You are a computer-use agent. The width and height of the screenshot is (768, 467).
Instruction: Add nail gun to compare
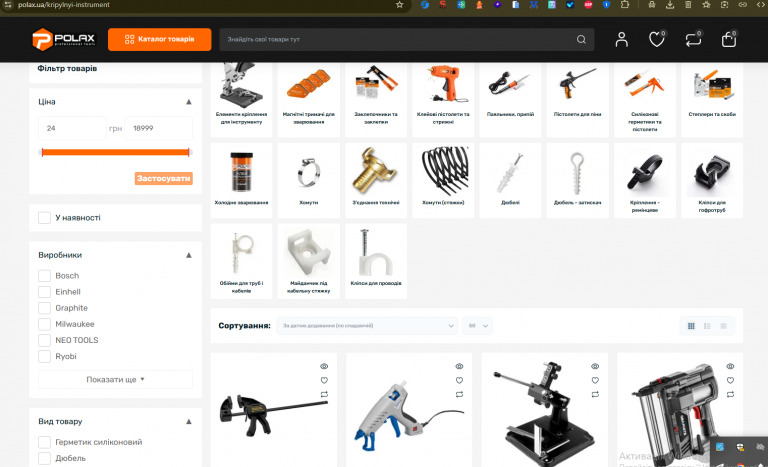[x=730, y=394]
